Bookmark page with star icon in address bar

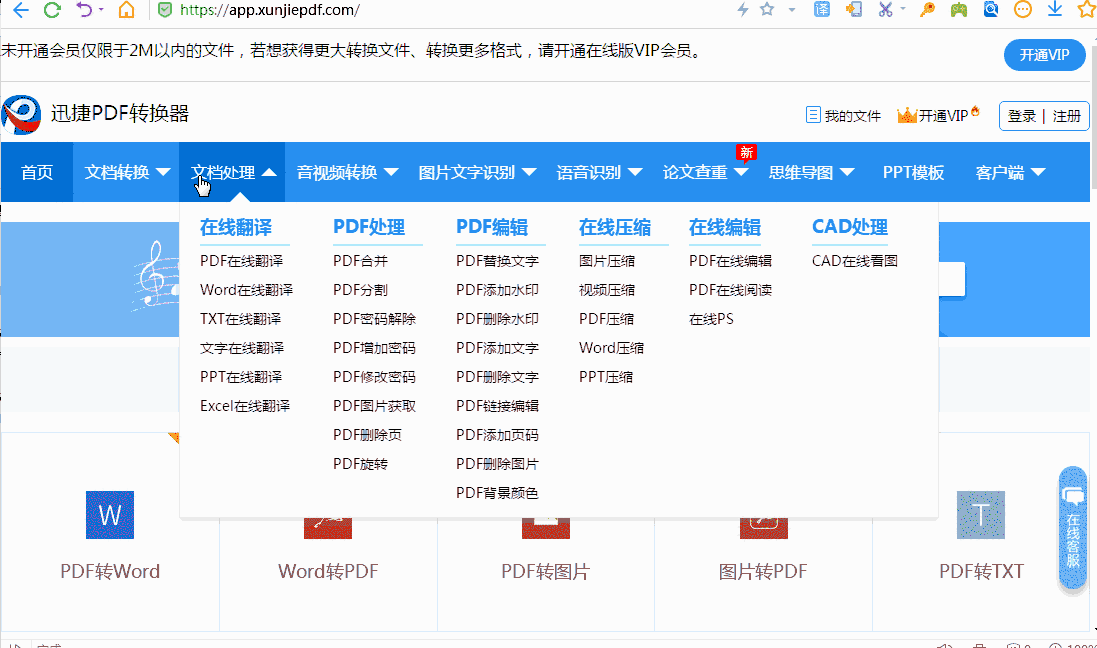click(767, 9)
